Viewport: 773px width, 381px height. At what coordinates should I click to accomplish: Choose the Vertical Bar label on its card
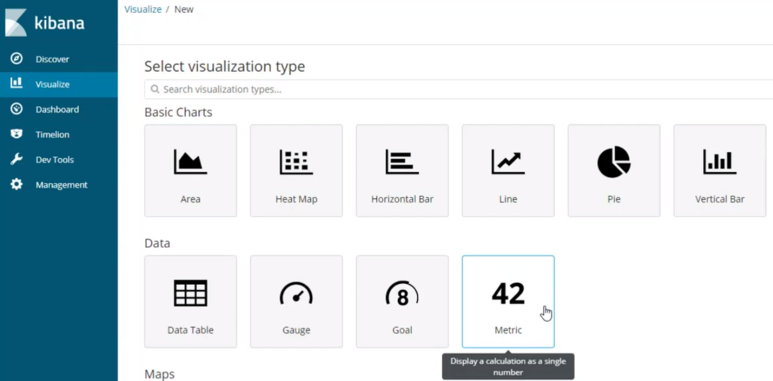(x=720, y=199)
